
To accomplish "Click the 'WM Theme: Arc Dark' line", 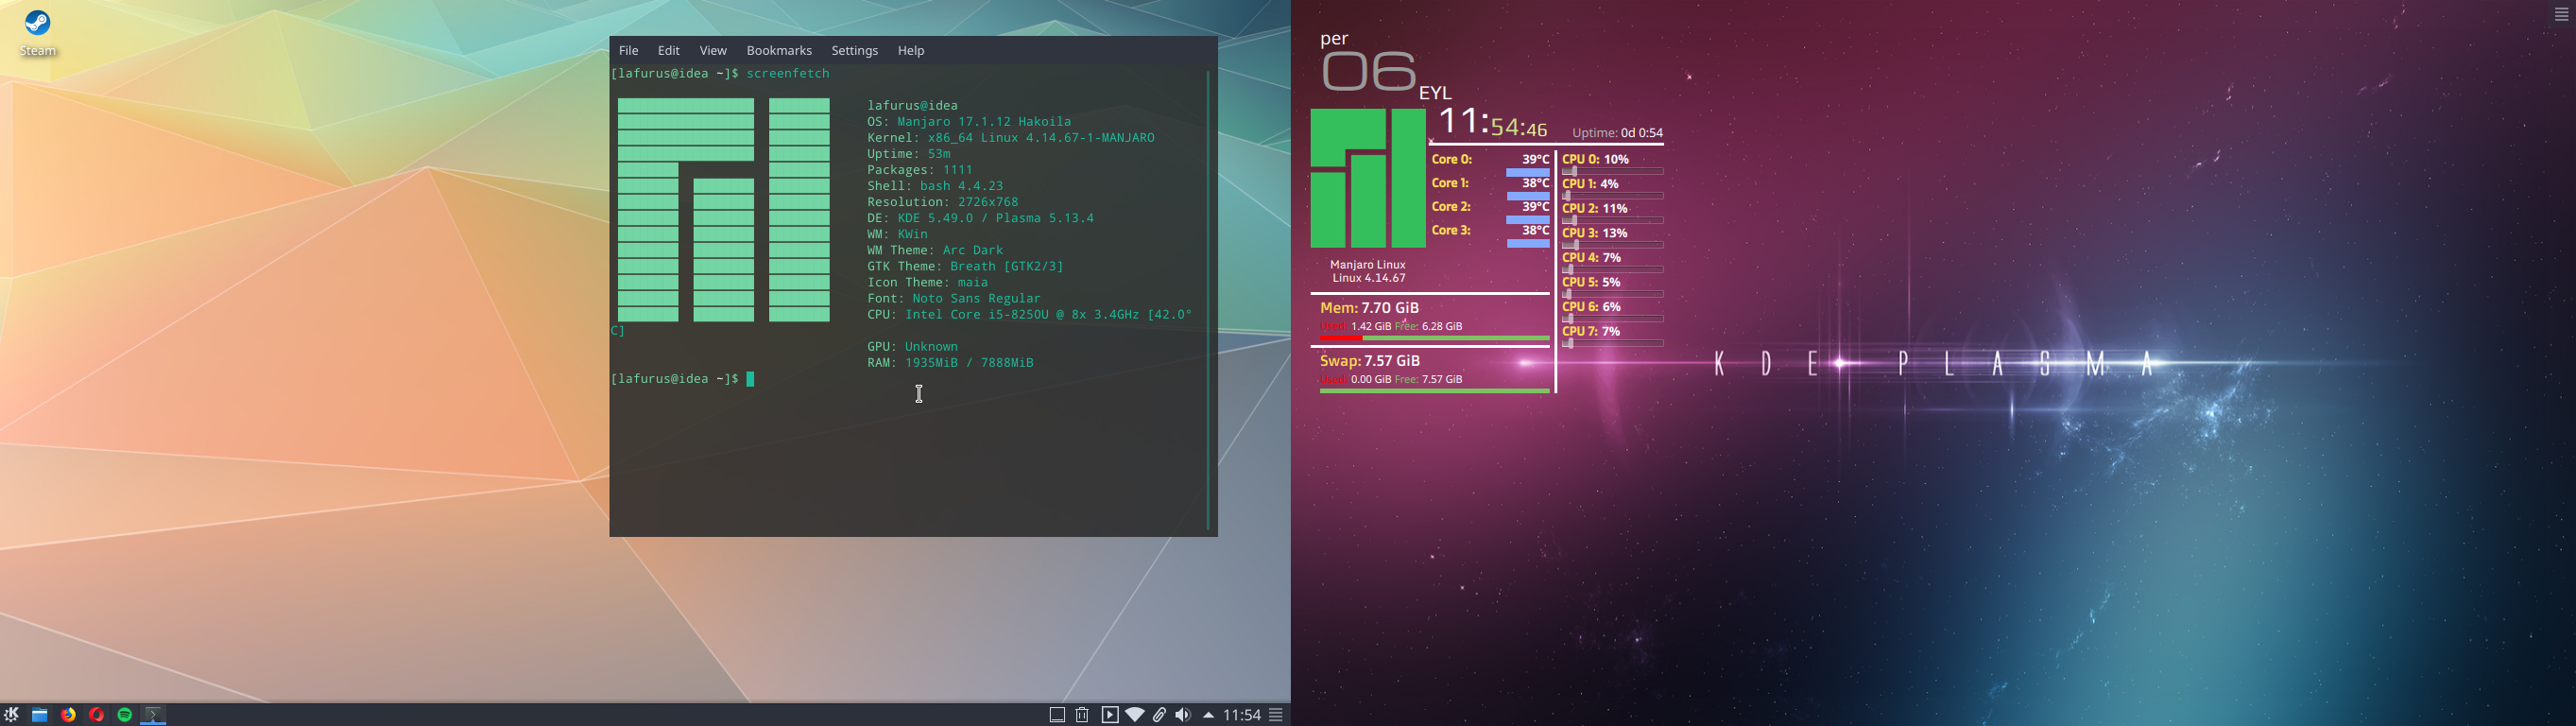I will pos(935,250).
